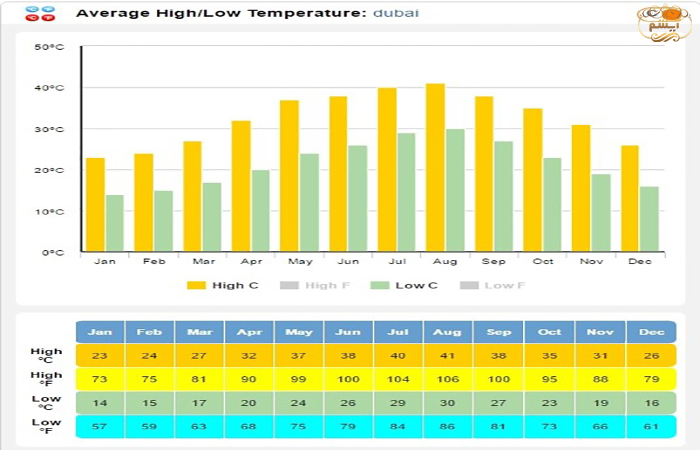This screenshot has width=700, height=450.
Task: Click the High °C row label
Action: point(46,356)
